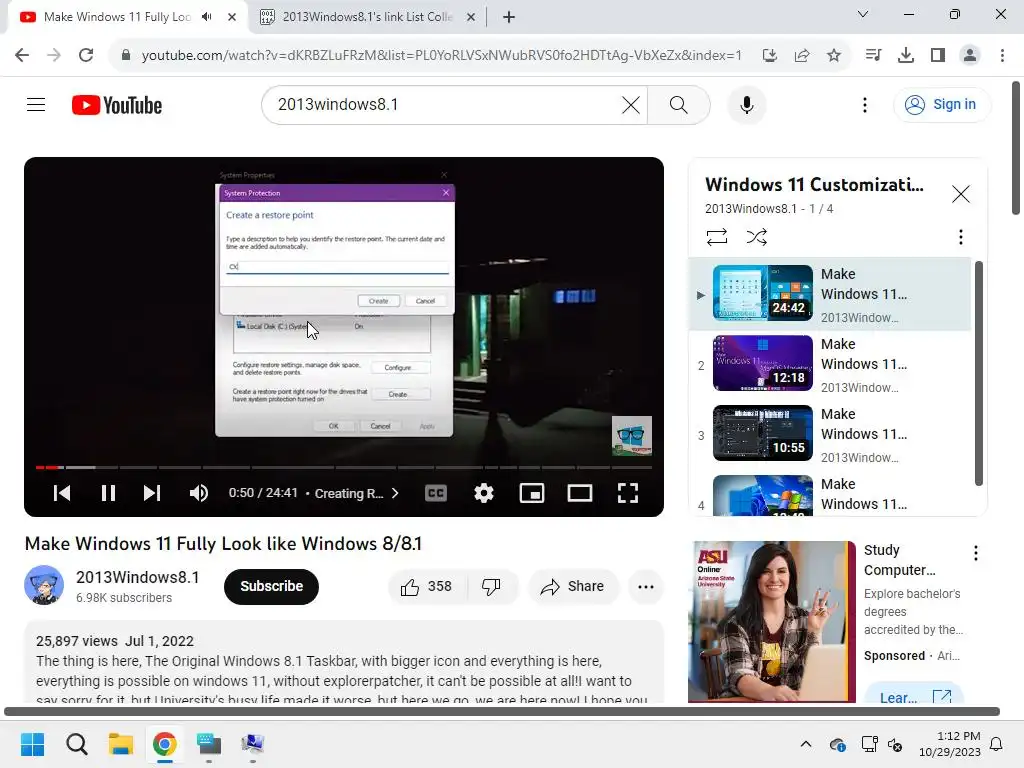
Task: Toggle shuffle playlist
Action: click(x=756, y=236)
